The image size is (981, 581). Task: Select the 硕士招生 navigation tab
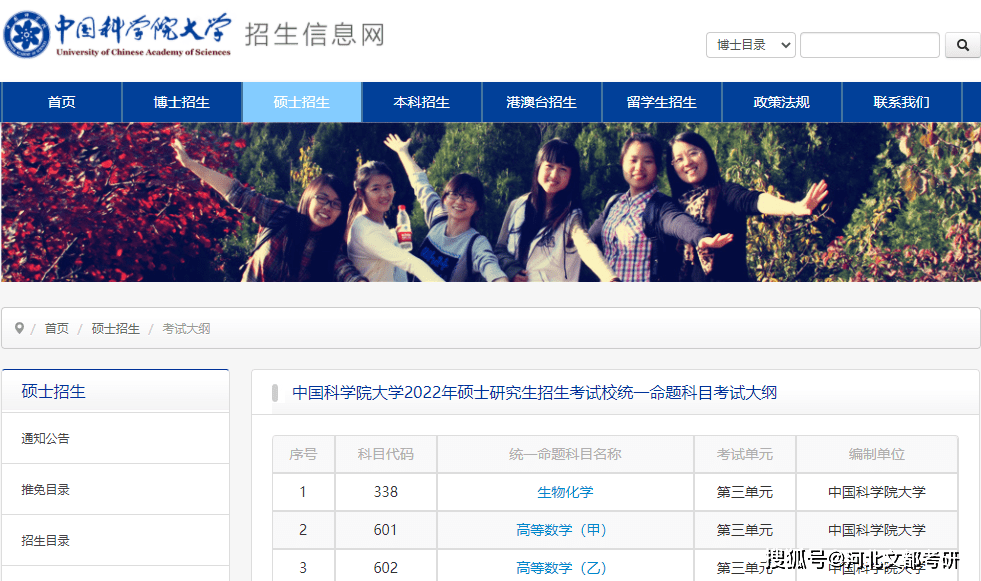click(x=301, y=102)
